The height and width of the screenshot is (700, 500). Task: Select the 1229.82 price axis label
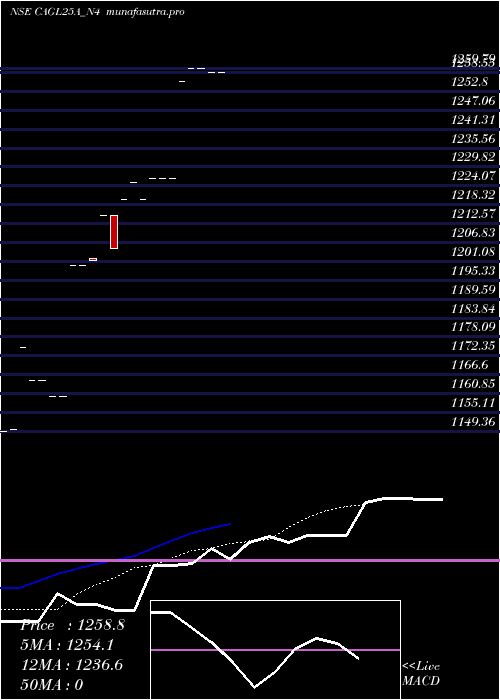tap(474, 157)
